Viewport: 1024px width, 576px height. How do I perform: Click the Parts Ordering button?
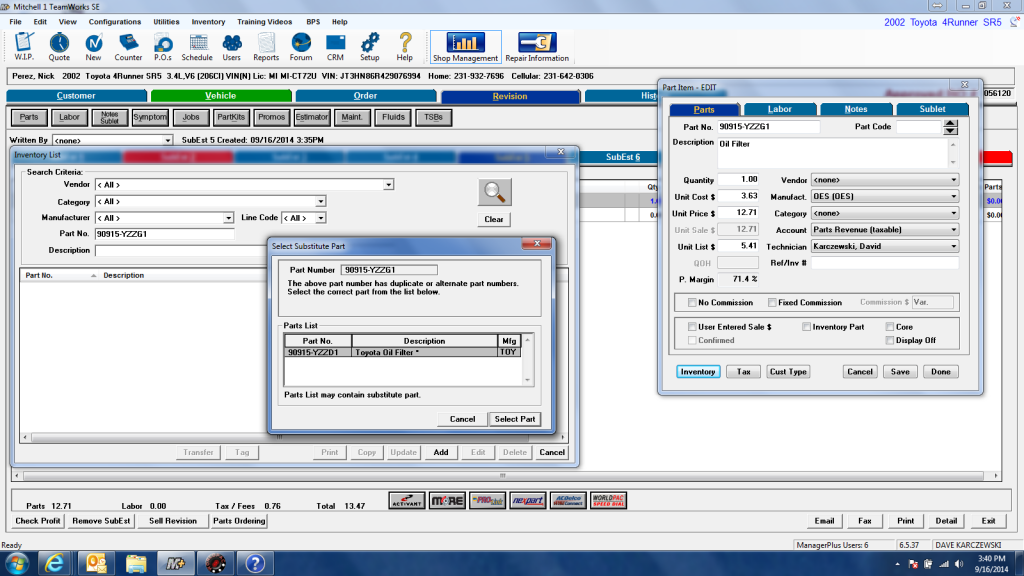239,521
